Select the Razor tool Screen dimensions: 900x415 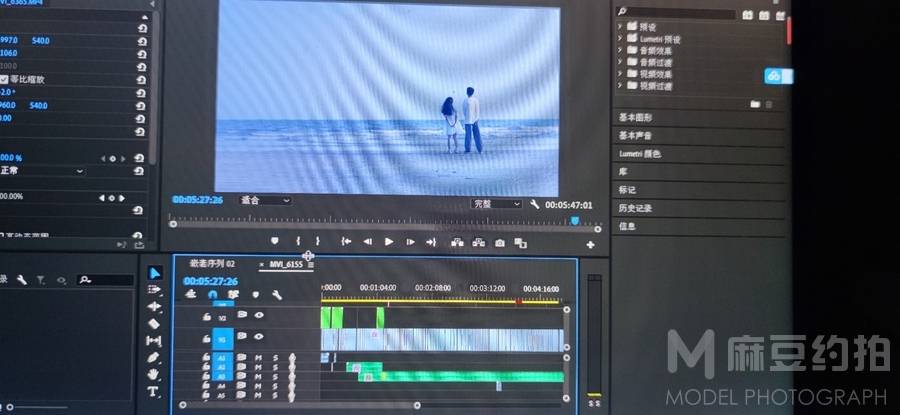coord(153,324)
